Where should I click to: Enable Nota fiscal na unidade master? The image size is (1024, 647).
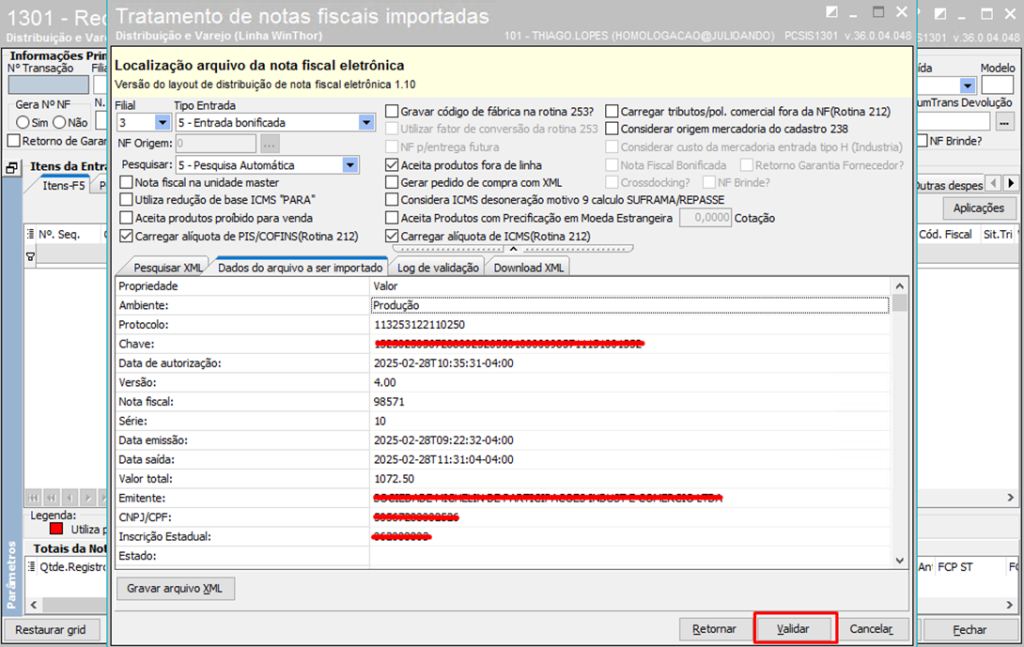[x=126, y=183]
